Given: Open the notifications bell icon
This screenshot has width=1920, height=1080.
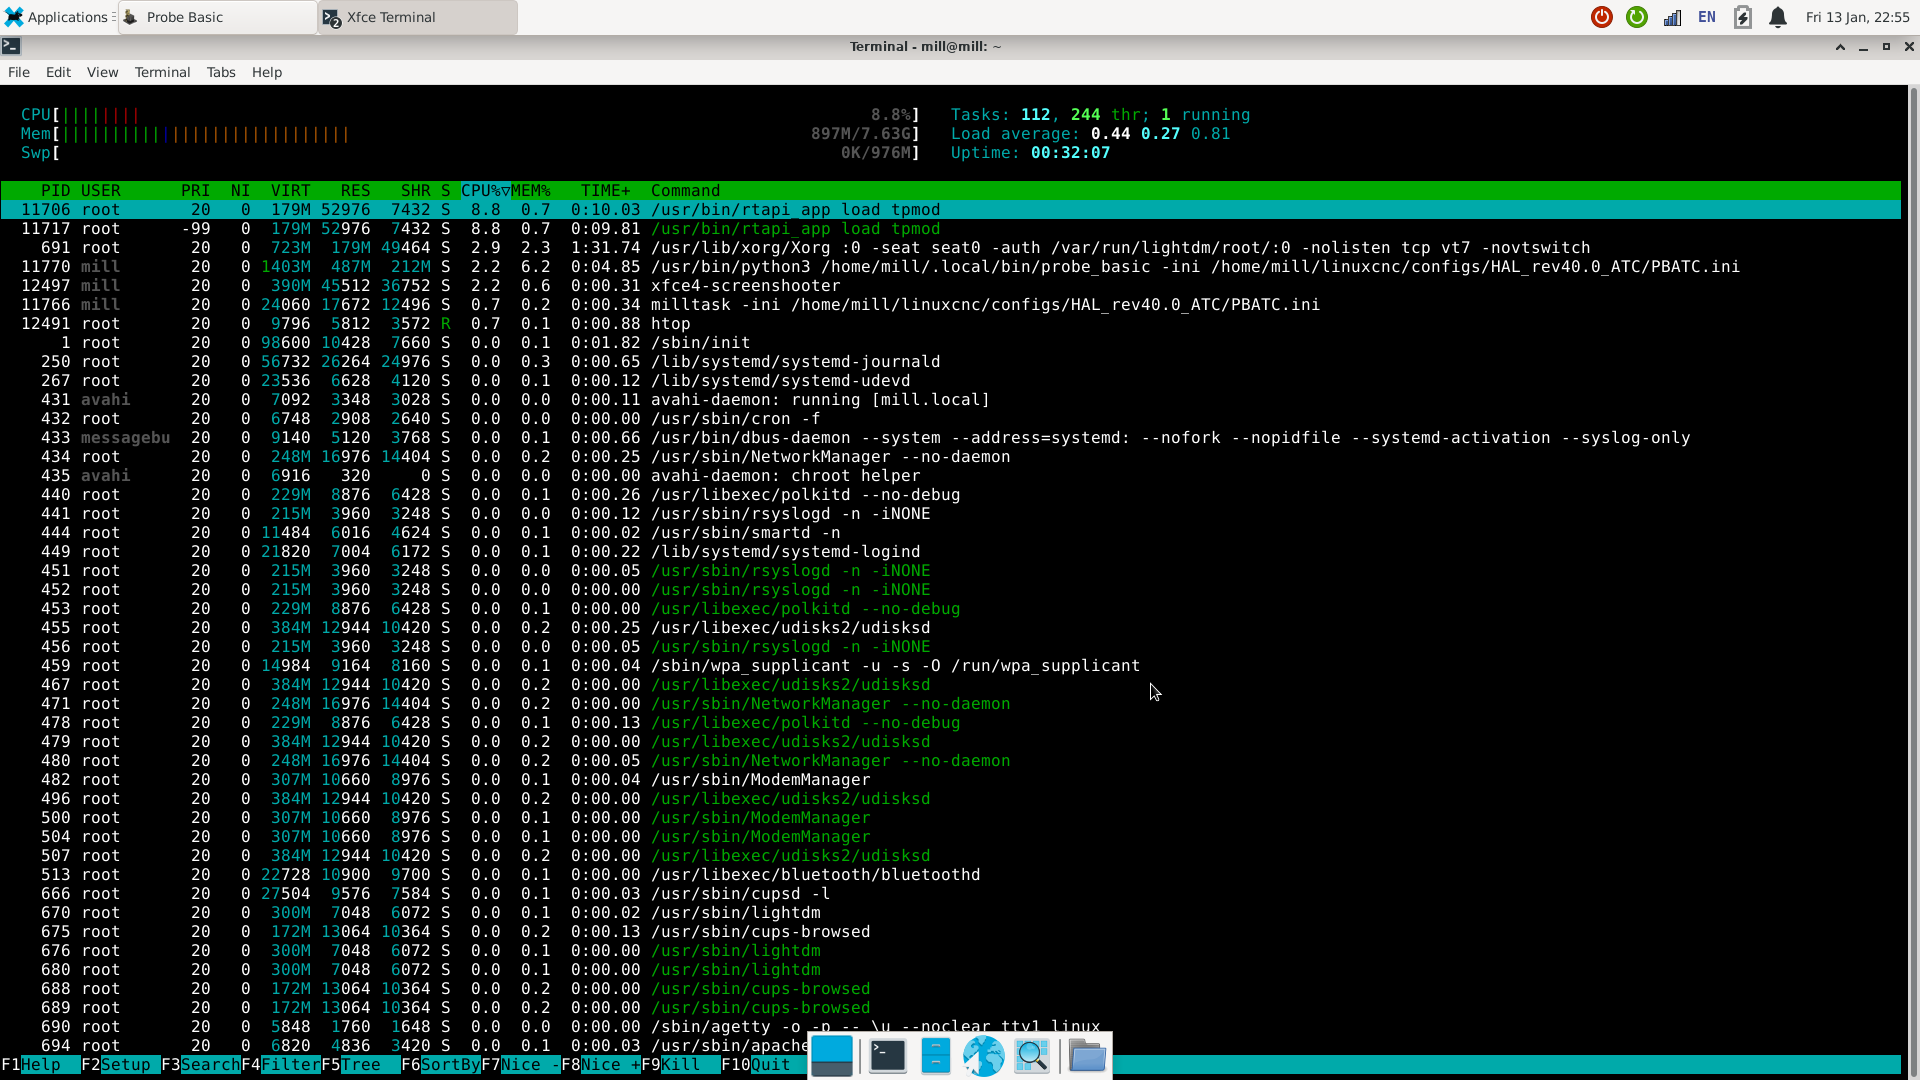Looking at the screenshot, I should (1778, 17).
